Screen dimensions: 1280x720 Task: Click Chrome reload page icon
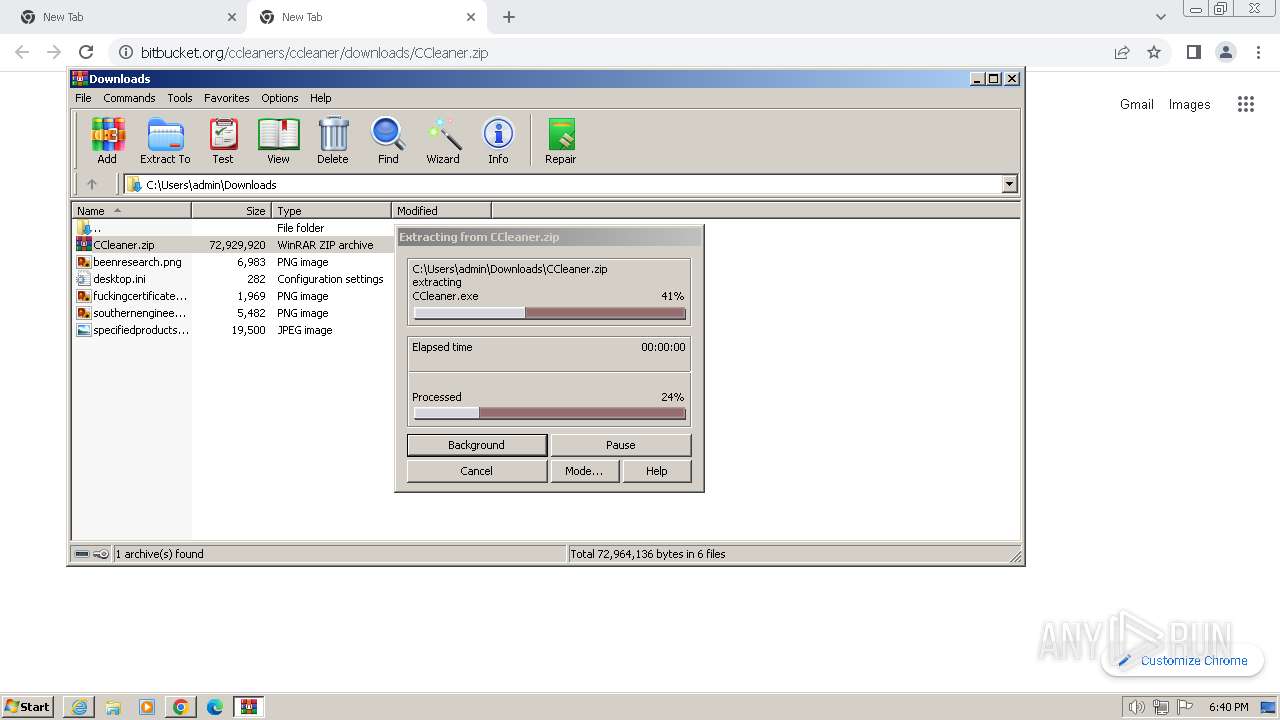click(86, 52)
